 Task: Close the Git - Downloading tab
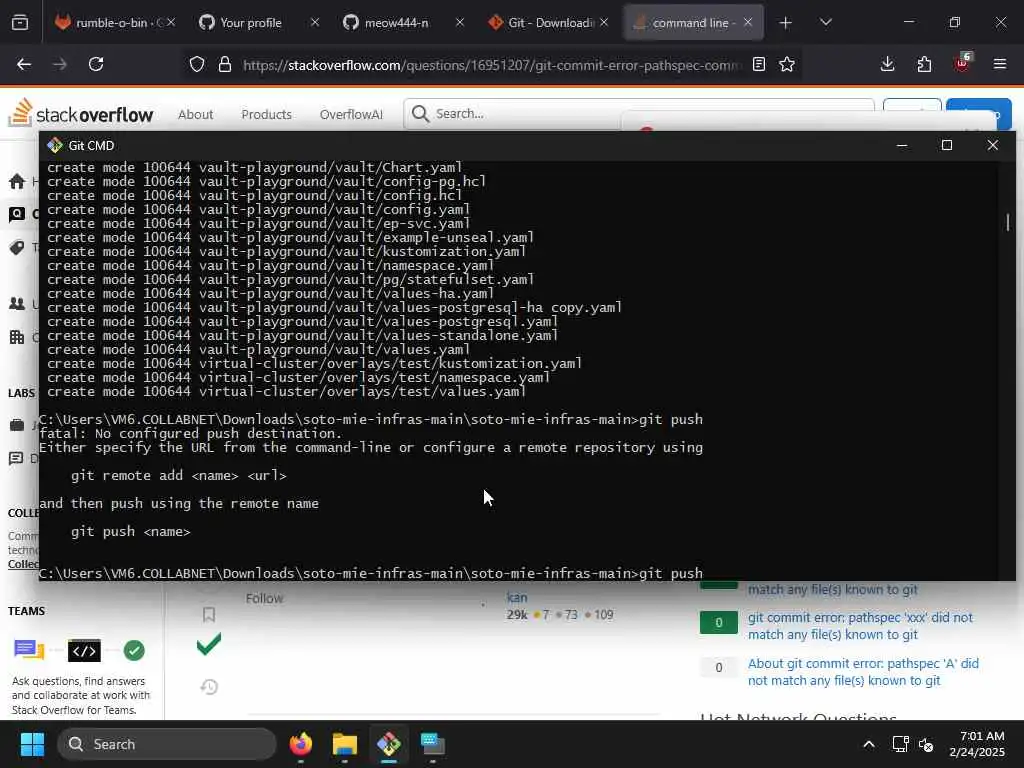coord(604,23)
